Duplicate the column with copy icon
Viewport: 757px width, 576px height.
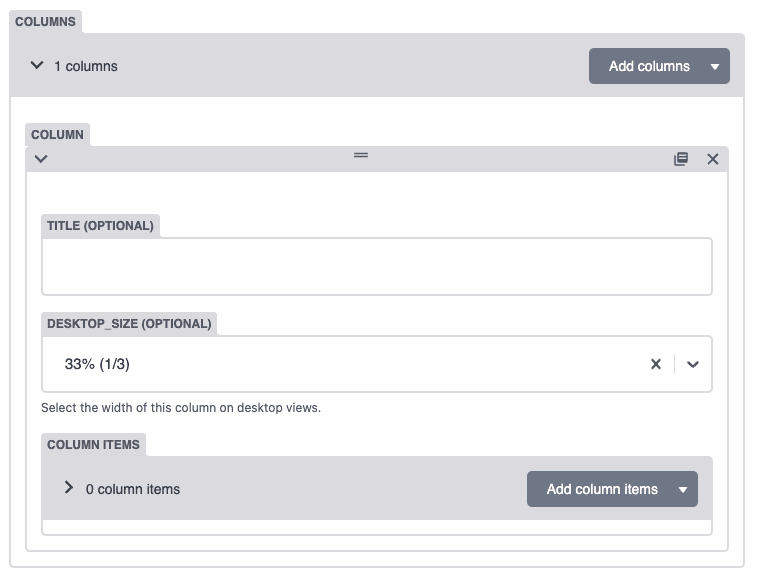[681, 159]
